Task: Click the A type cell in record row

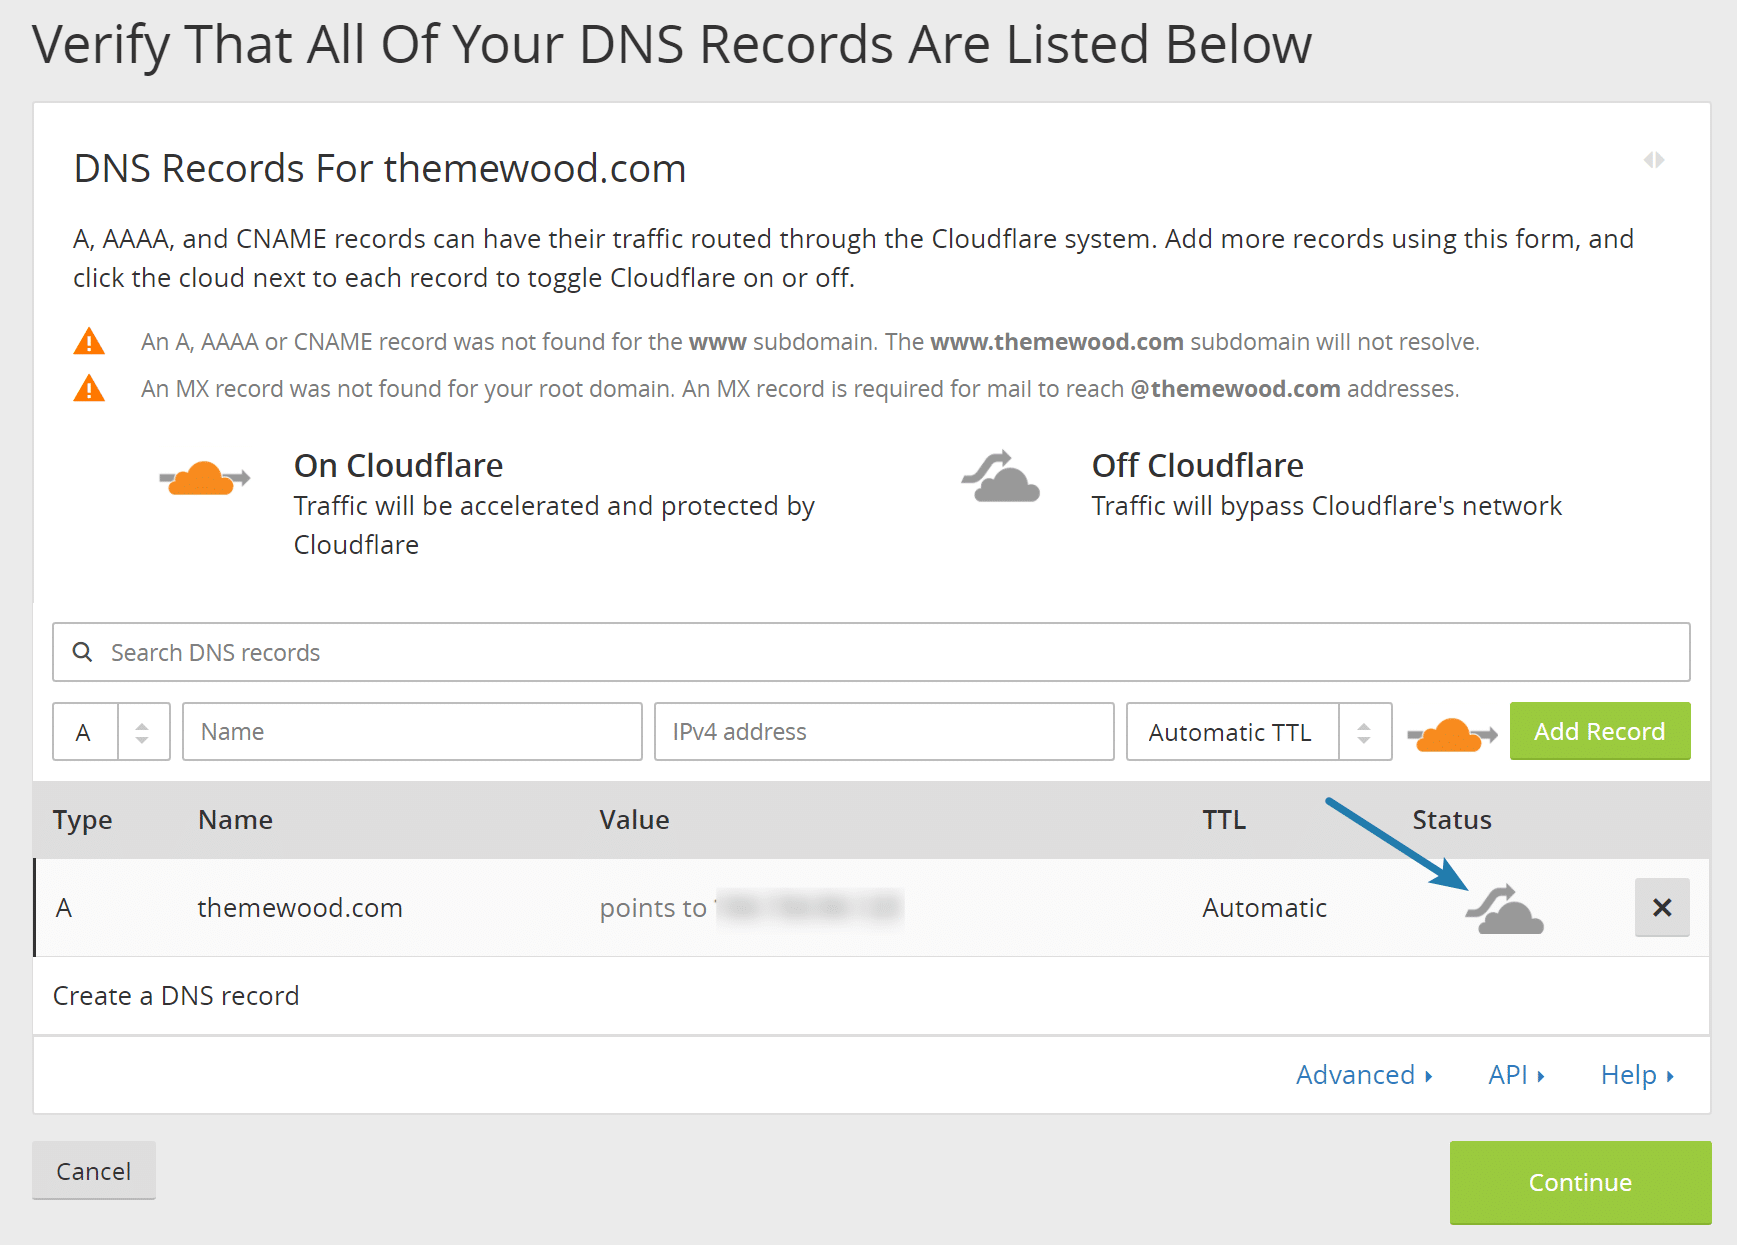Action: pyautogui.click(x=64, y=908)
